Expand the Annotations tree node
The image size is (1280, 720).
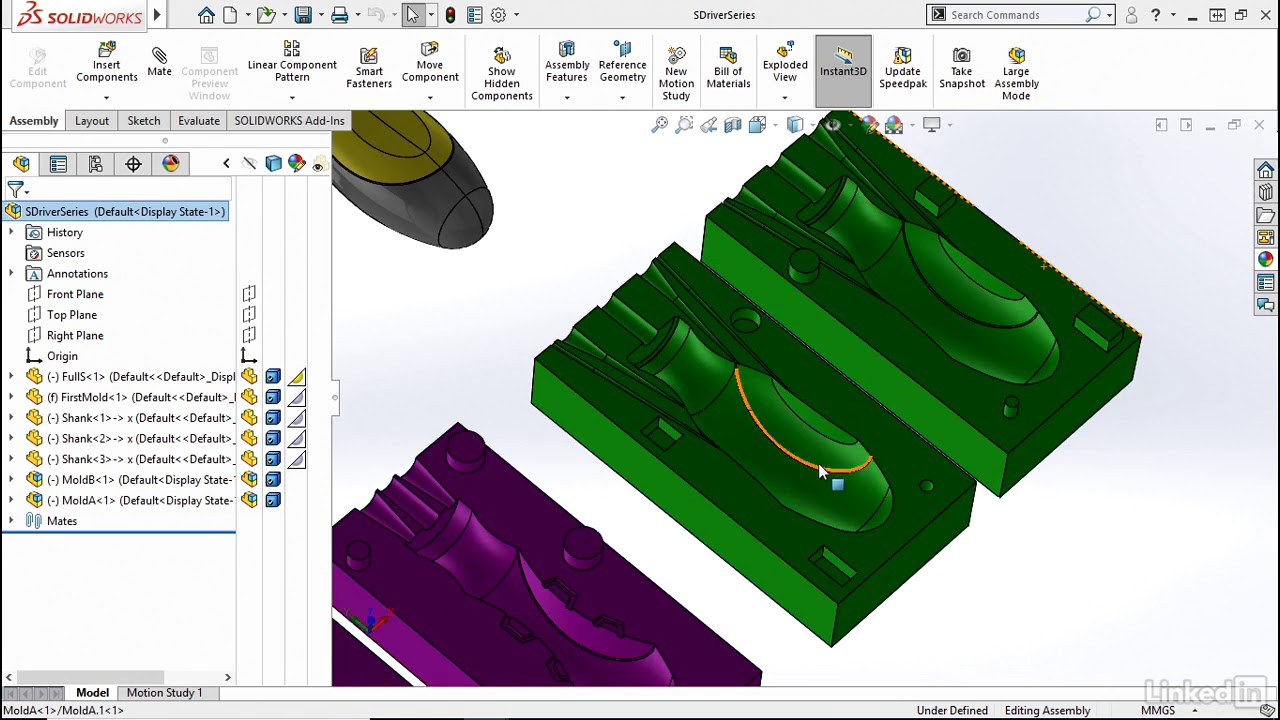pyautogui.click(x=11, y=273)
